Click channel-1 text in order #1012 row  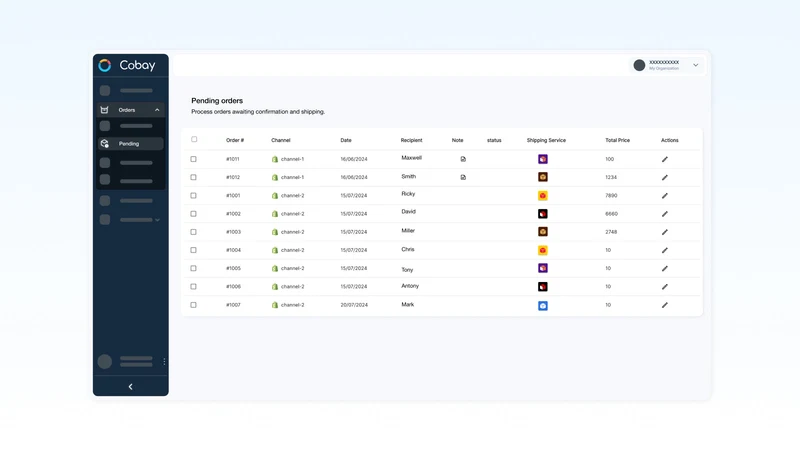click(x=292, y=178)
